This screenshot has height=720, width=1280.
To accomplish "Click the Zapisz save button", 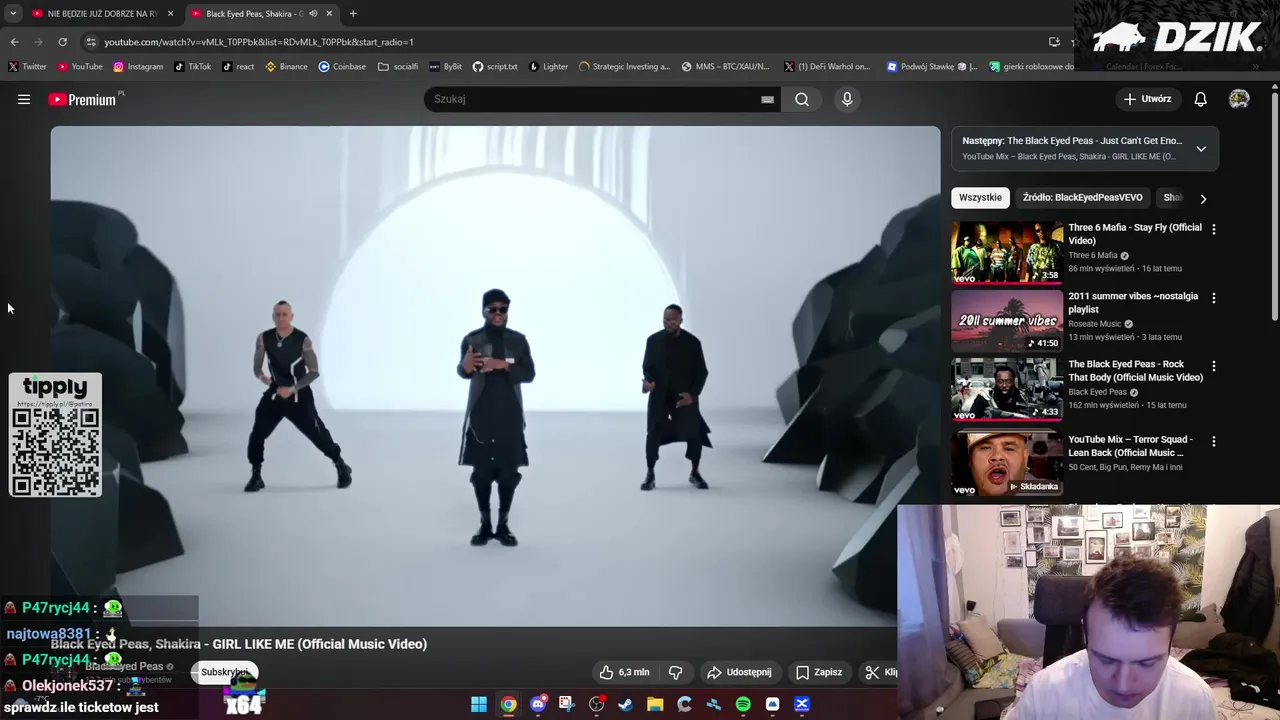I will pyautogui.click(x=819, y=672).
